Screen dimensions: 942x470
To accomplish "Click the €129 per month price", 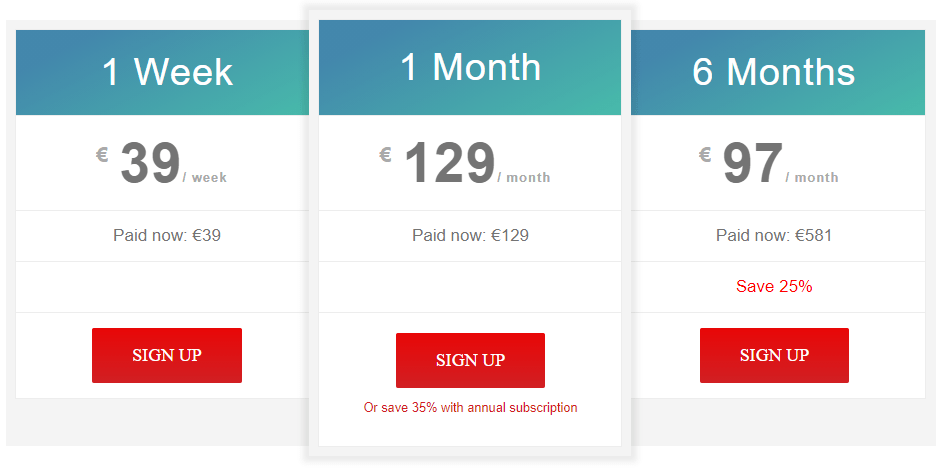I will coord(464,163).
